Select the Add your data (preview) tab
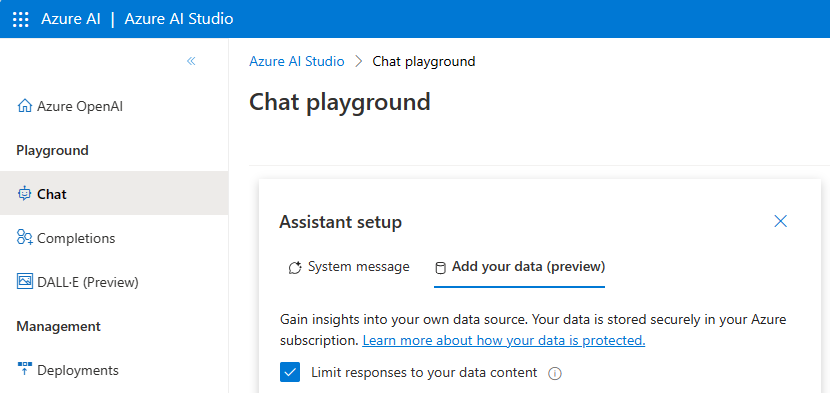This screenshot has width=830, height=393. pos(519,267)
